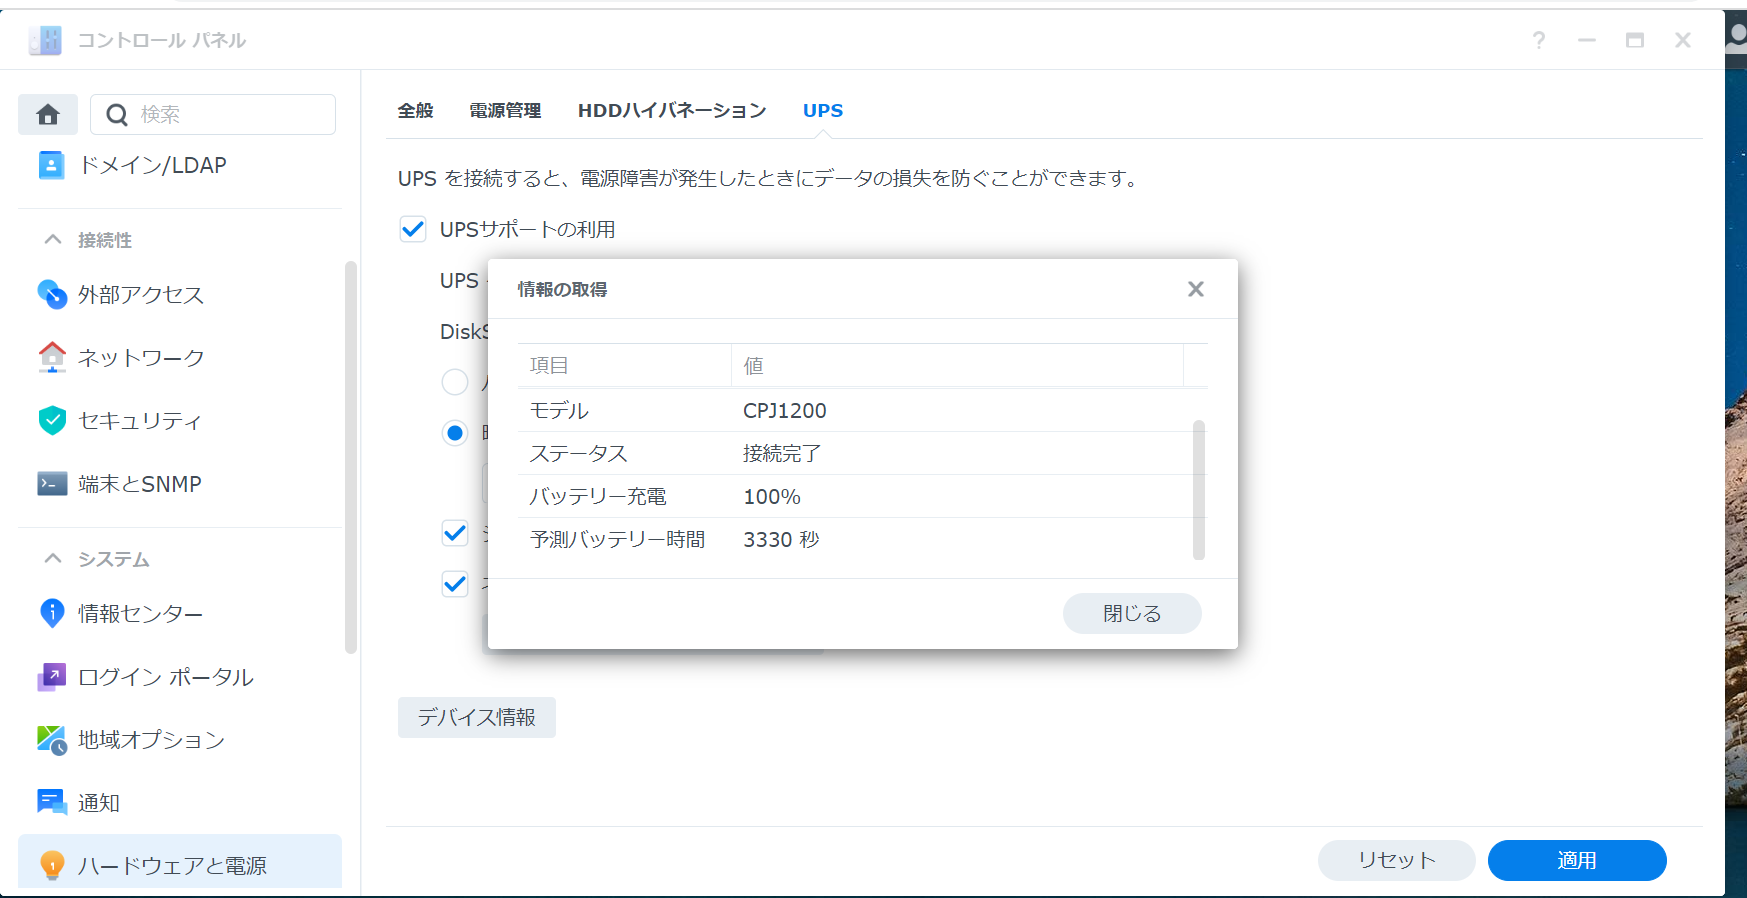Click the Control Panel title icon
Viewport: 1747px width, 898px height.
click(x=45, y=40)
